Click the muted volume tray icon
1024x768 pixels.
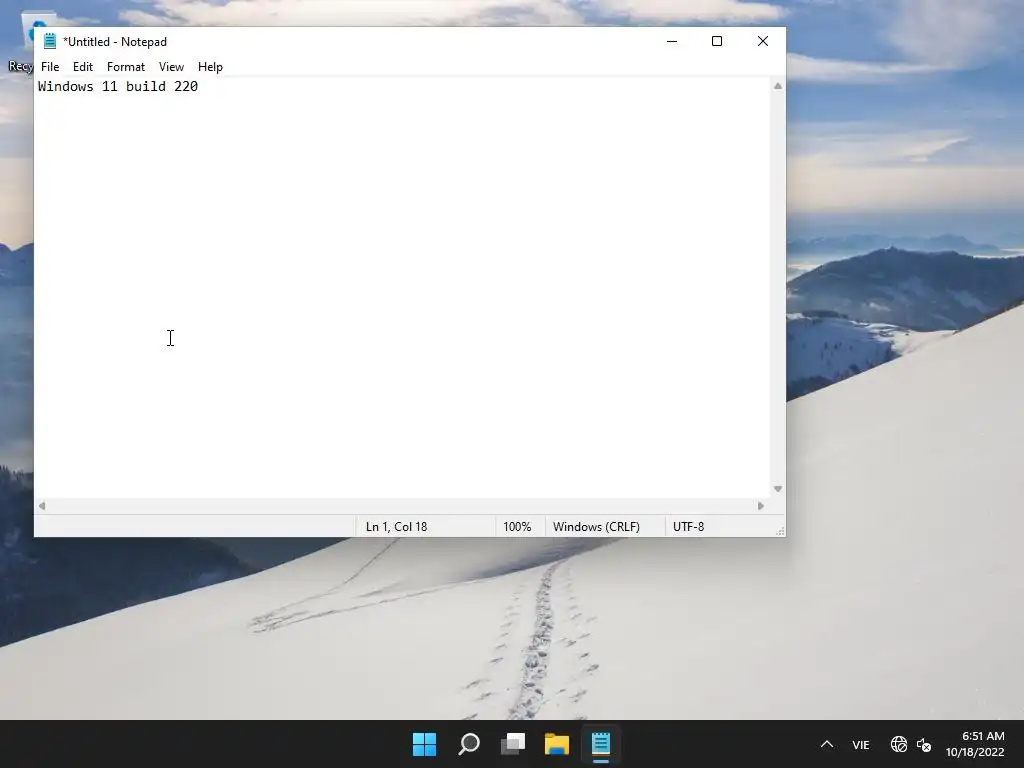[923, 744]
